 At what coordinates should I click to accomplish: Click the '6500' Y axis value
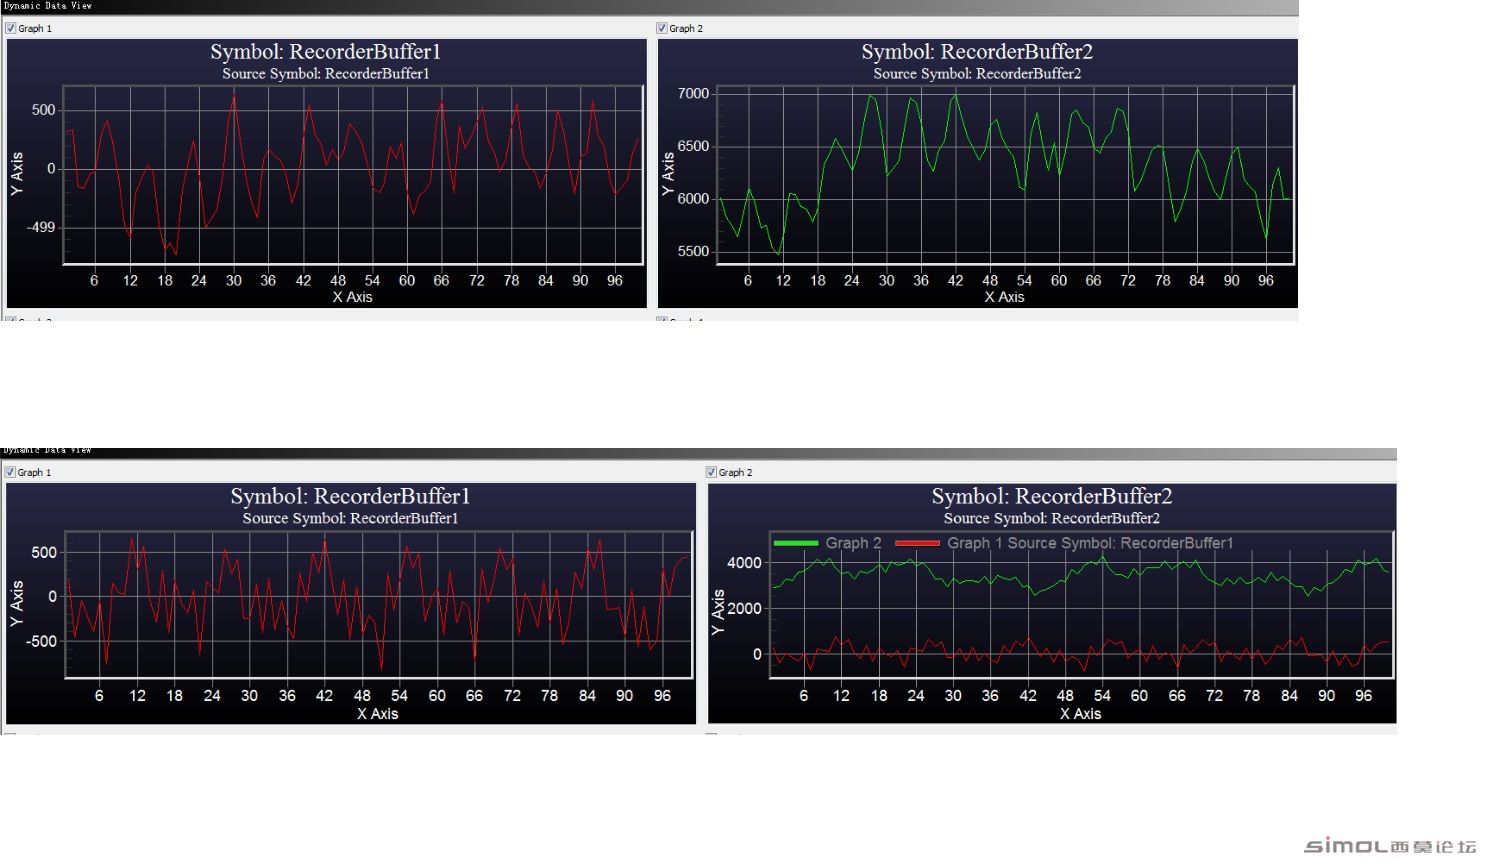click(x=693, y=146)
